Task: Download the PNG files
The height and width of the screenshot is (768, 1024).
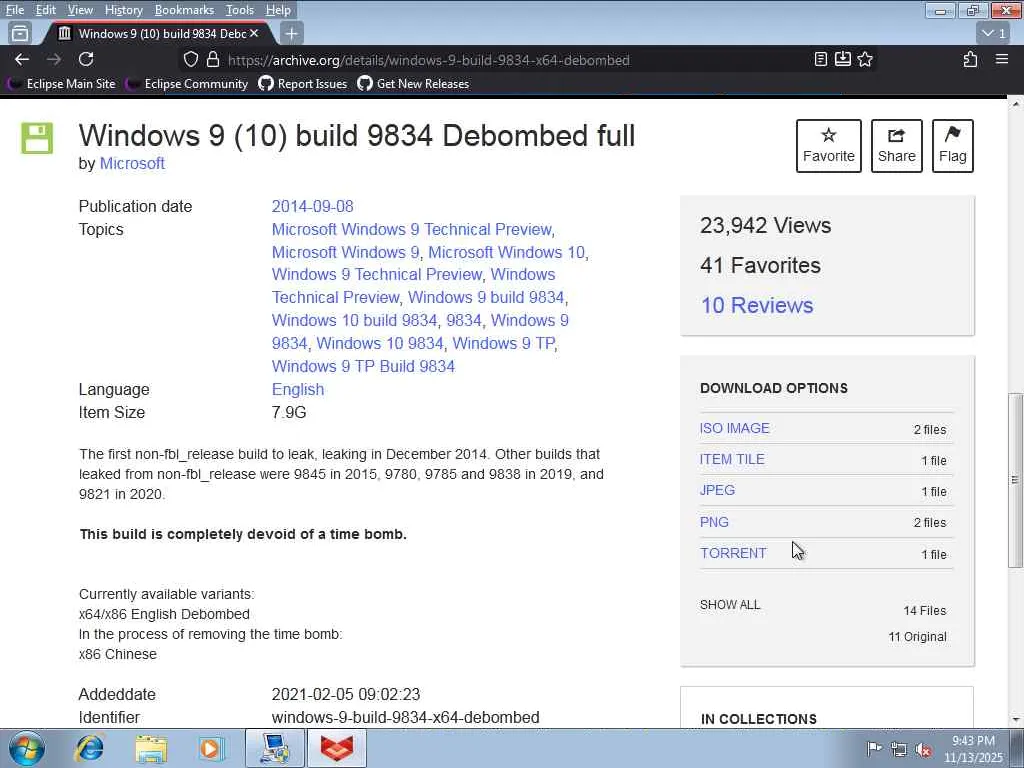Action: [714, 522]
